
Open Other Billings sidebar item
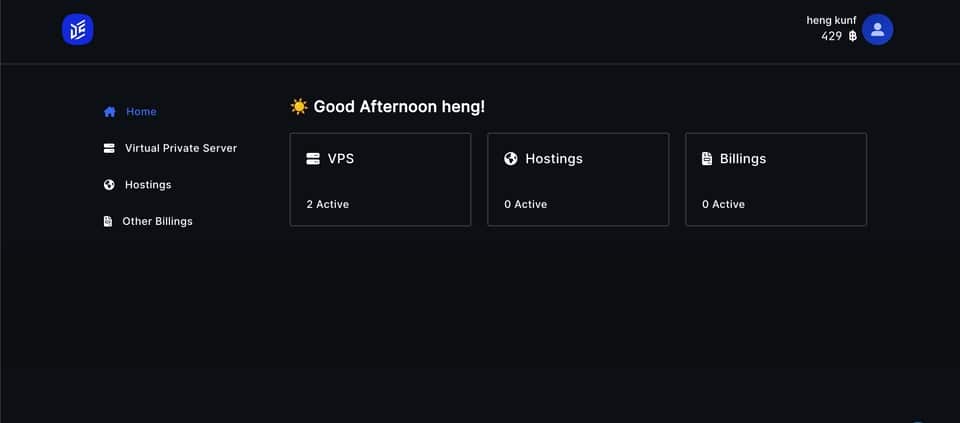pos(157,222)
